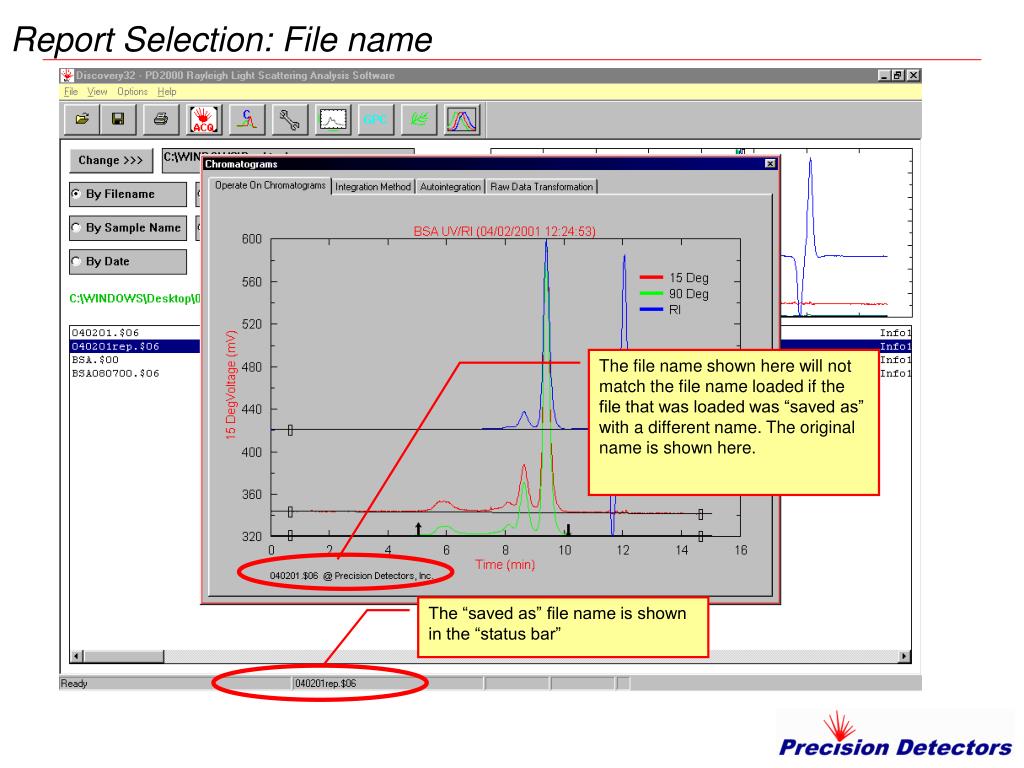1024x768 pixels.
Task: Restore the Discovery32 main window
Action: (x=899, y=76)
